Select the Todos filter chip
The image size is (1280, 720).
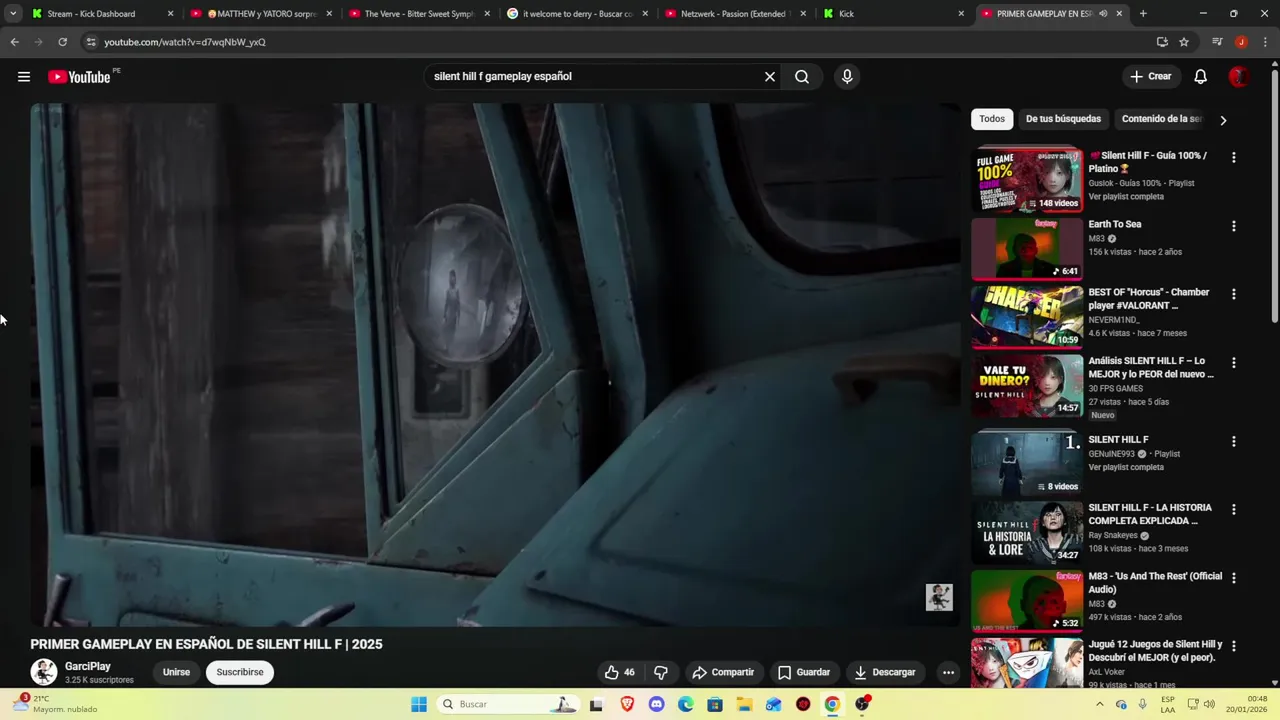coord(992,119)
